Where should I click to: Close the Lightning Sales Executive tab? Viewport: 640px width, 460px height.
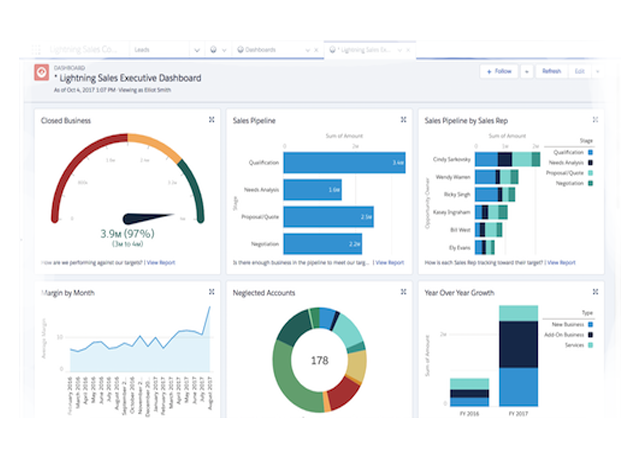point(408,50)
